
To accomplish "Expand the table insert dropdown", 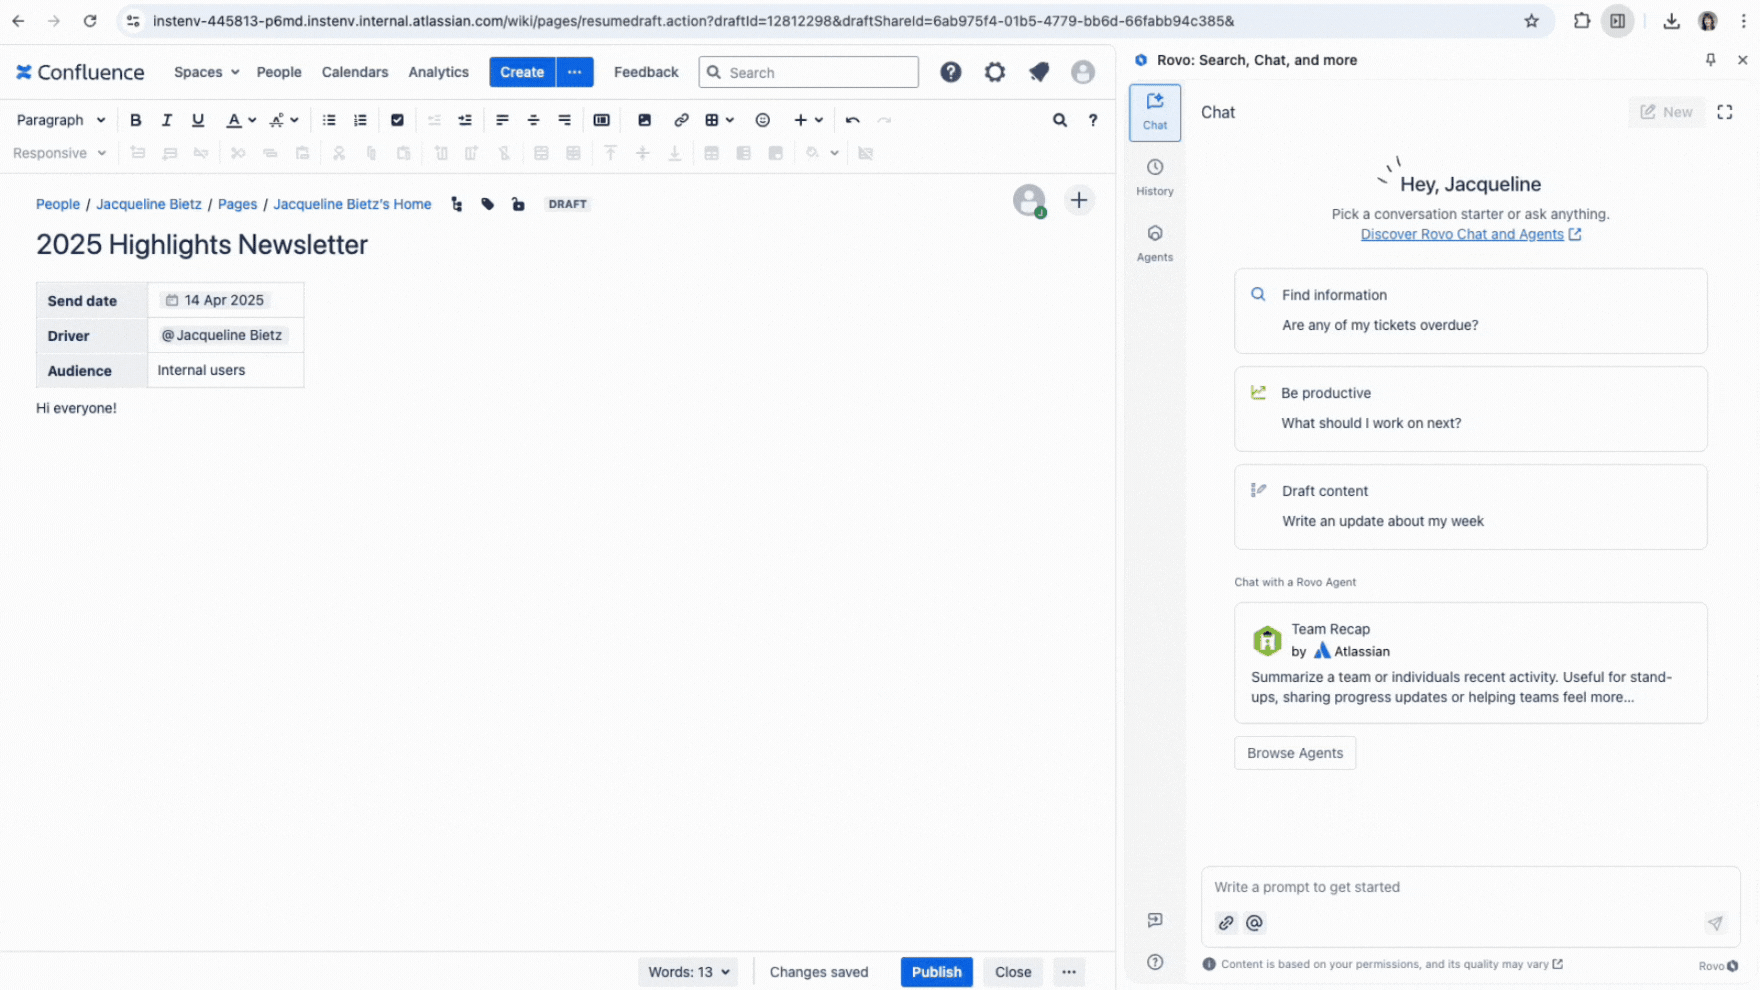I will pos(729,120).
